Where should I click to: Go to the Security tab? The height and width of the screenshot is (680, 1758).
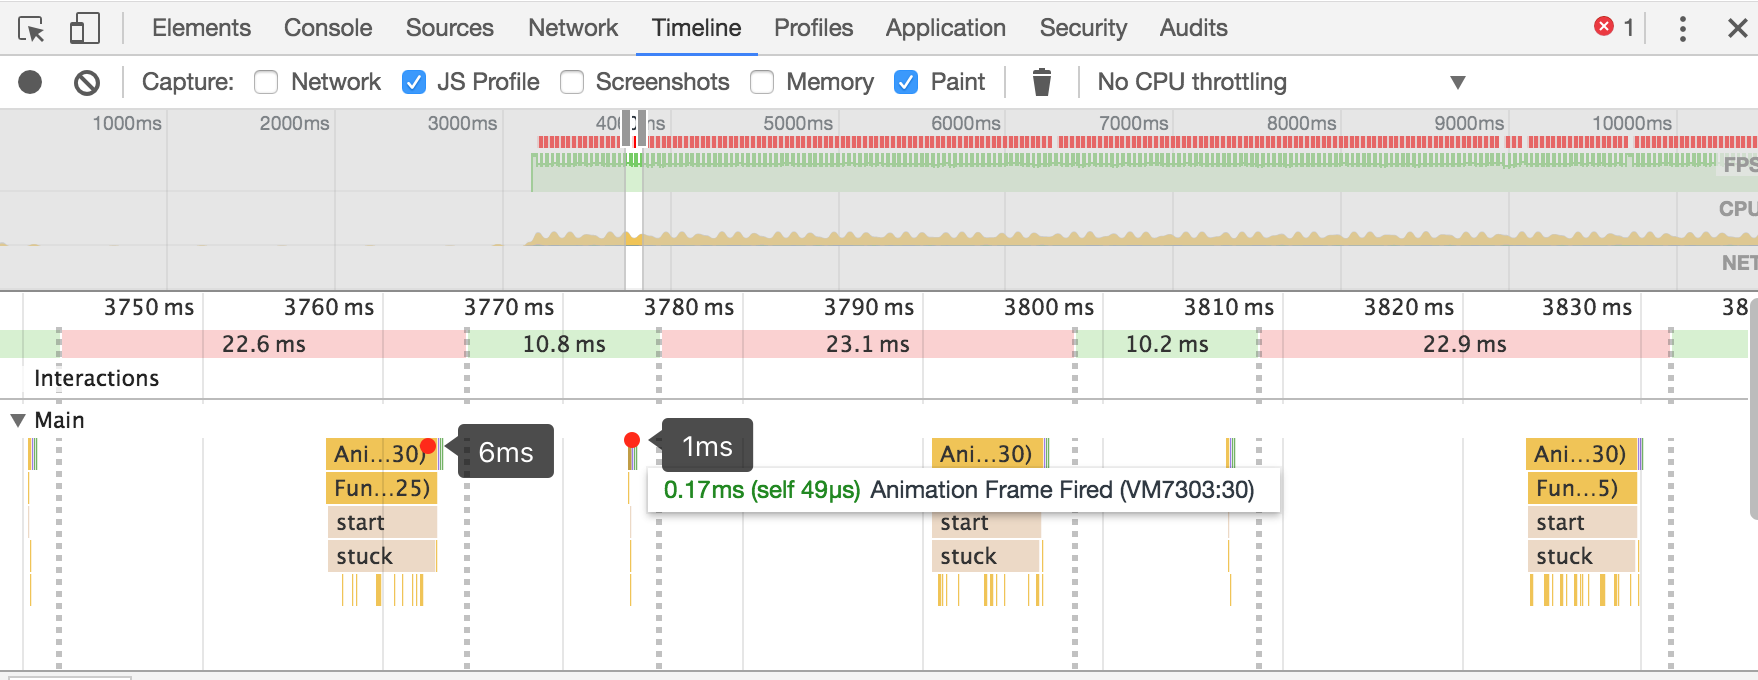(x=1083, y=28)
